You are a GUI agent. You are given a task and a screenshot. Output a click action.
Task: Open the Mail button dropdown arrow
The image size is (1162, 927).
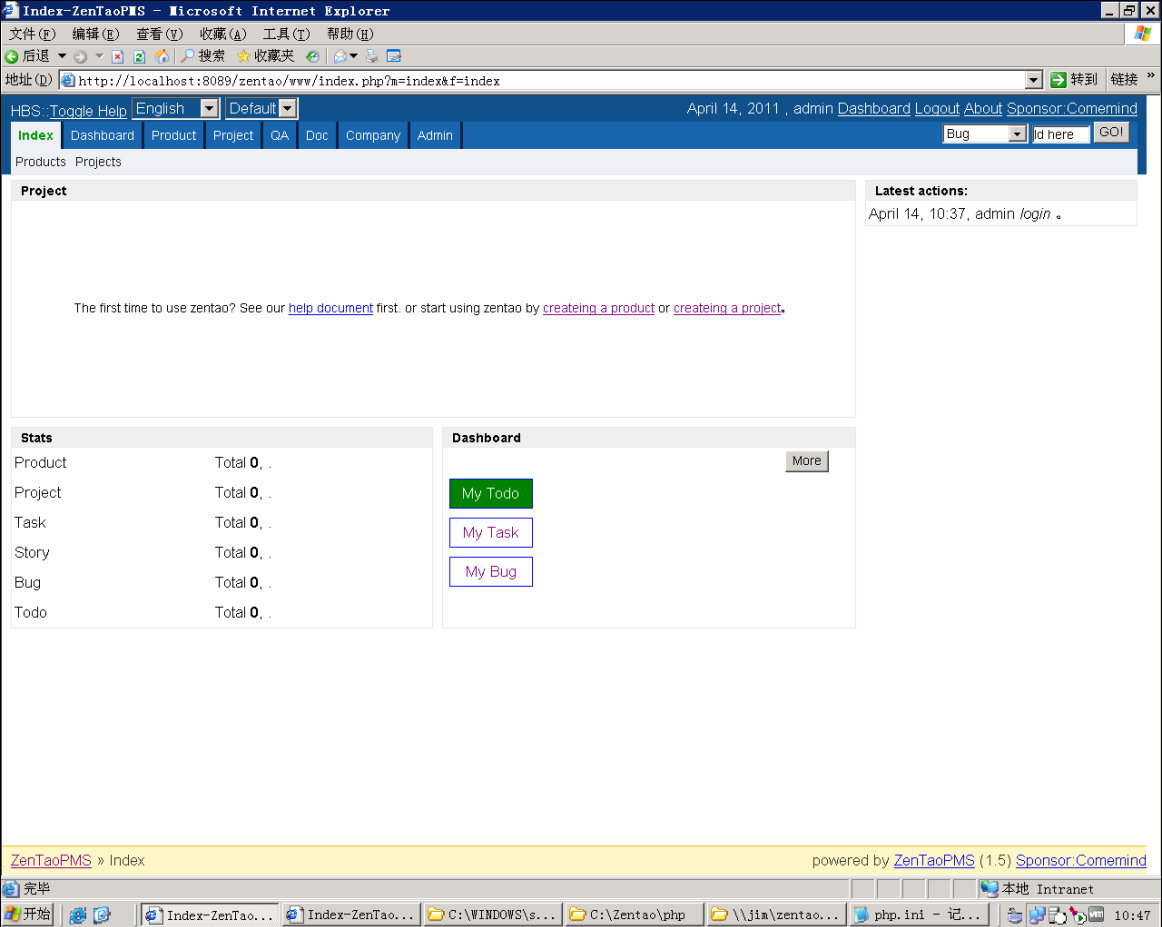[353, 56]
